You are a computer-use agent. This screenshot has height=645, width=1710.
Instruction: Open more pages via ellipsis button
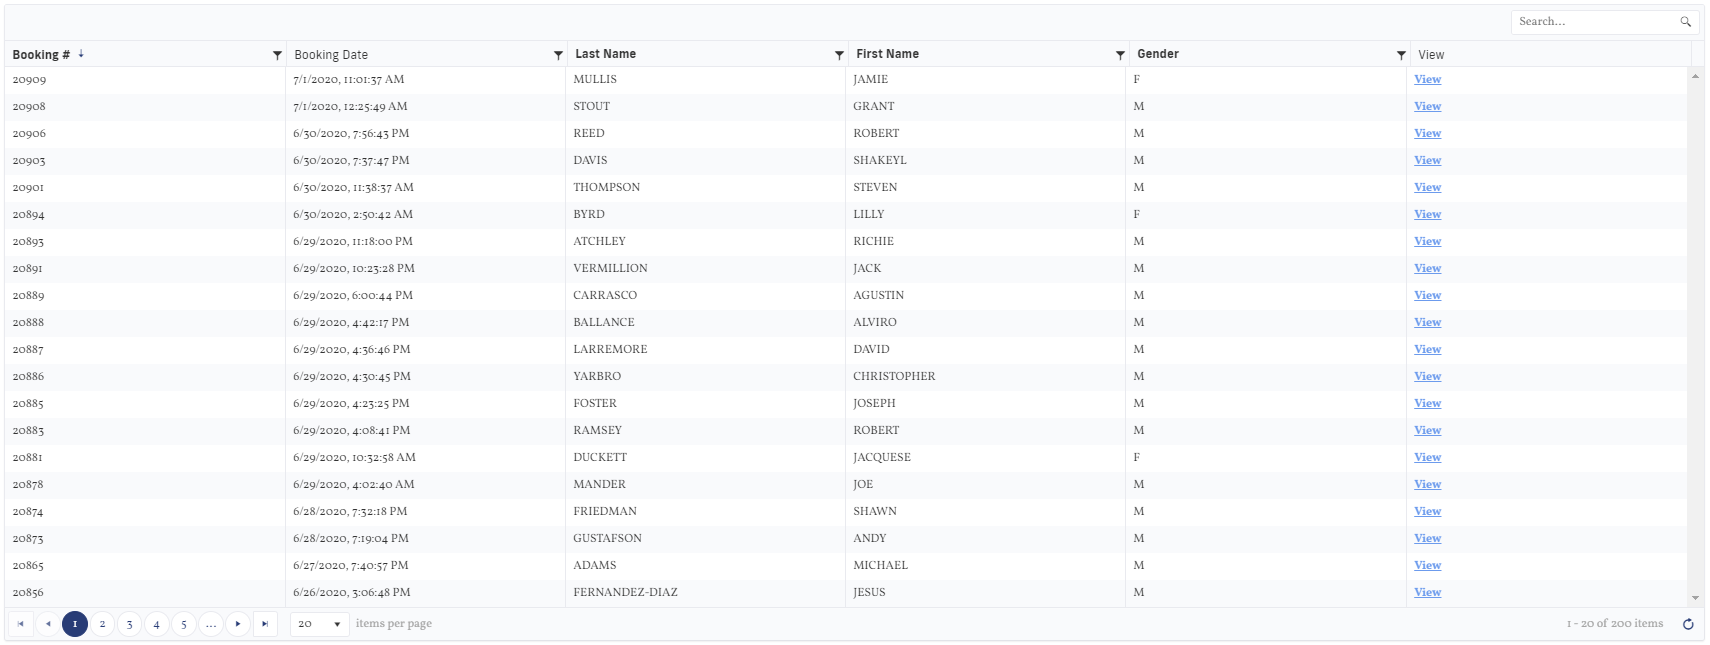(x=211, y=624)
